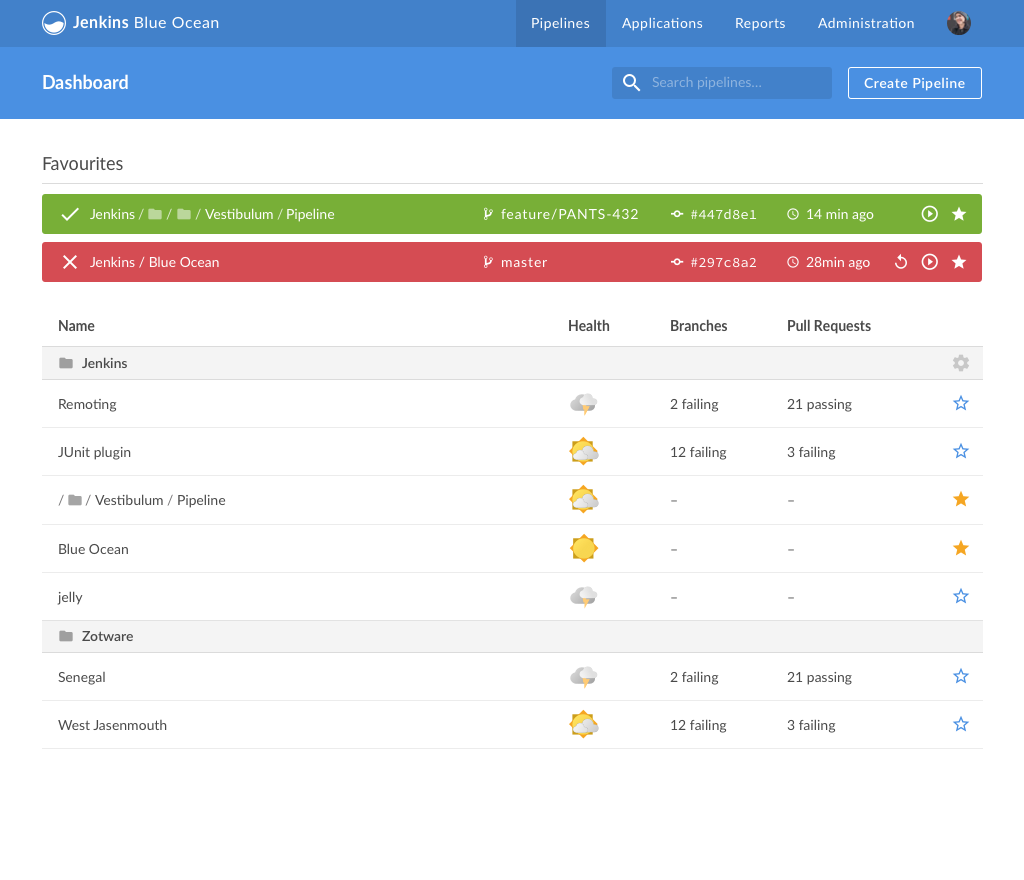Run the Vestibulum Pipeline favourite
1024x880 pixels.
[929, 214]
